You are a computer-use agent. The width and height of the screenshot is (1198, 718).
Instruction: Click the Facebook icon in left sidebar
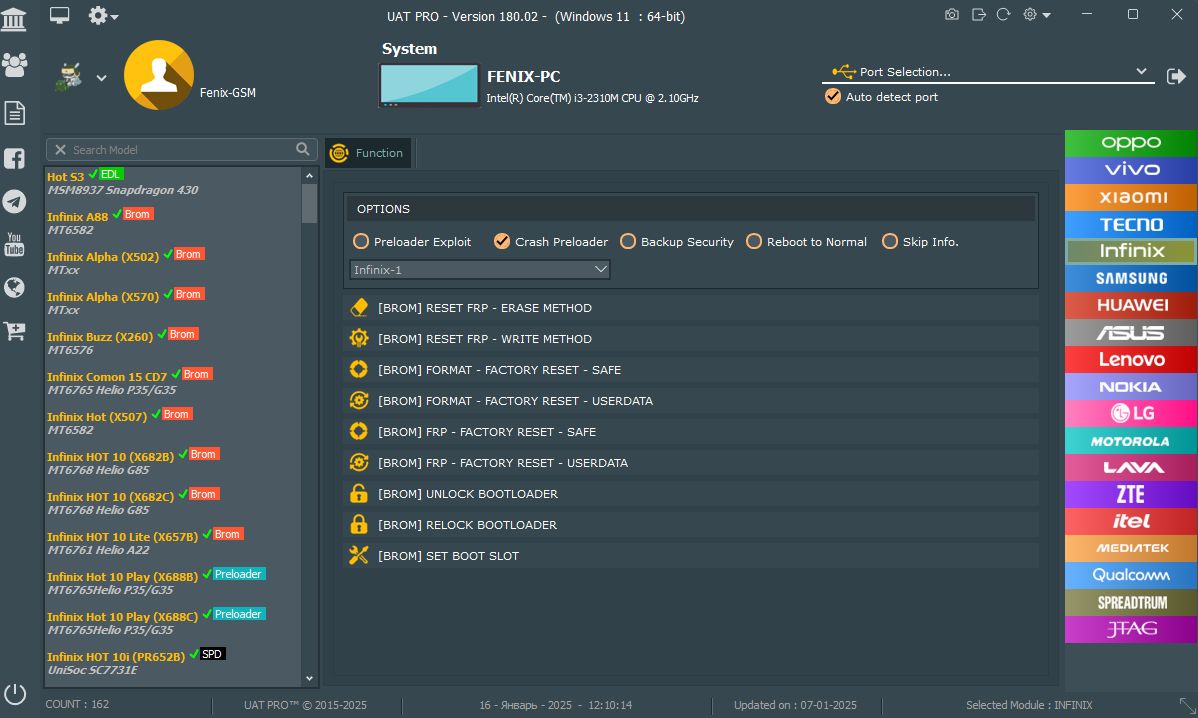click(14, 158)
